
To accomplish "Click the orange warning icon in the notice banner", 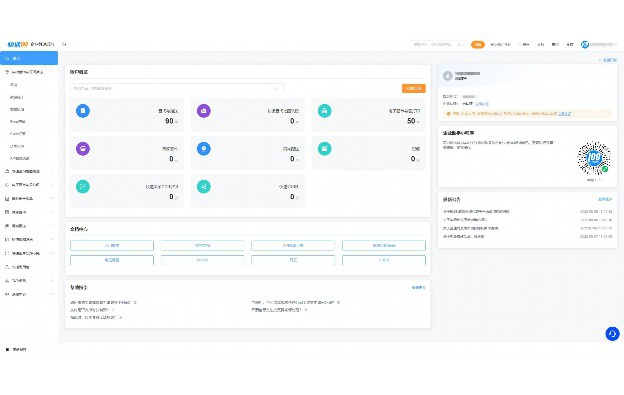I will [449, 114].
